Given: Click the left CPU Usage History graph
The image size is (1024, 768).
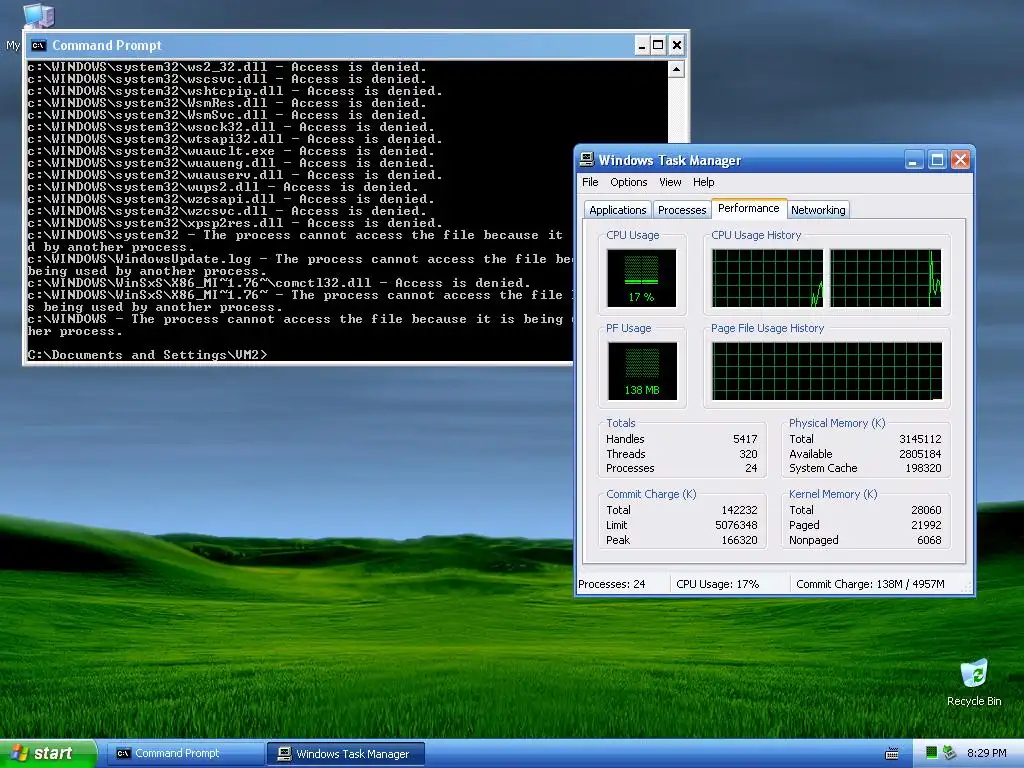Looking at the screenshot, I should tap(767, 278).
